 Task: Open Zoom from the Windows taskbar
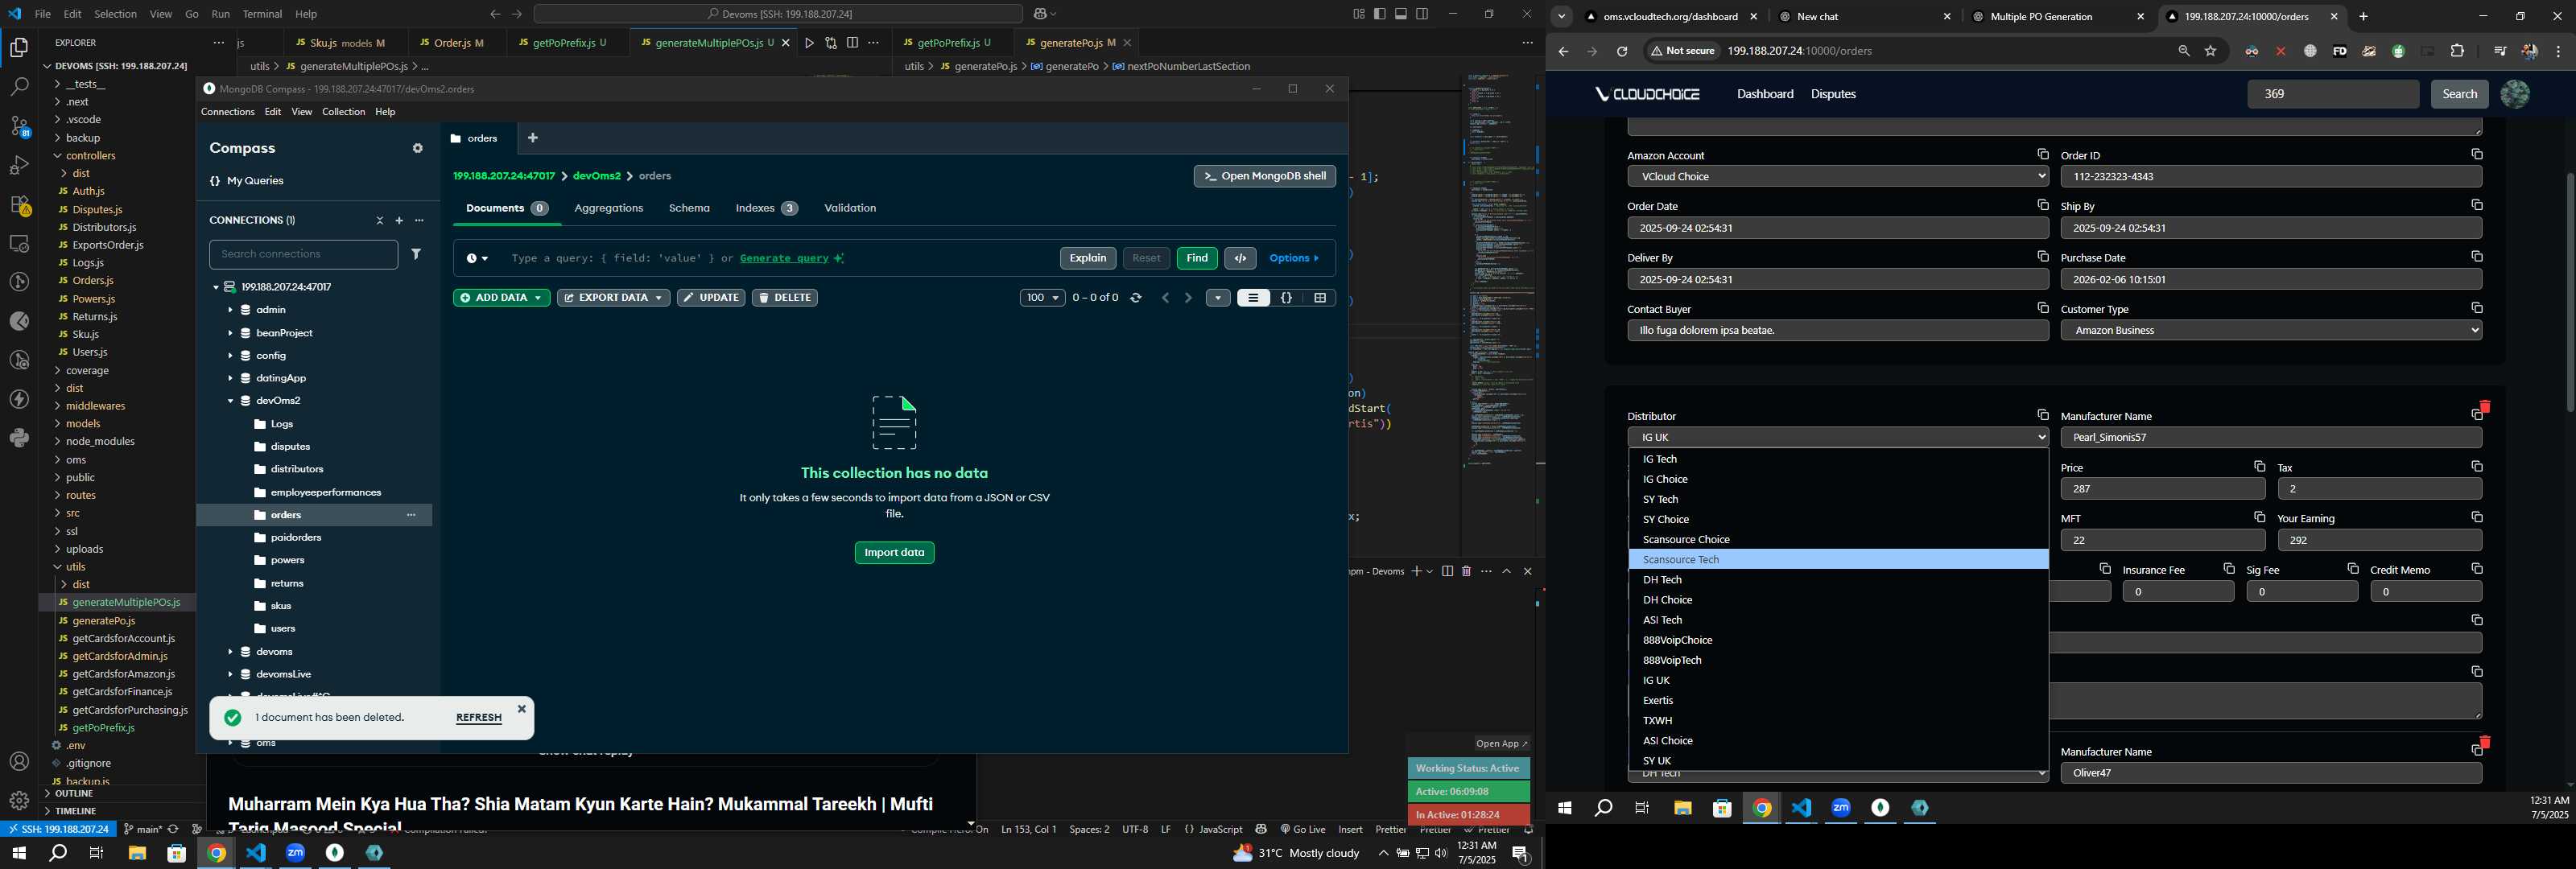[x=296, y=854]
